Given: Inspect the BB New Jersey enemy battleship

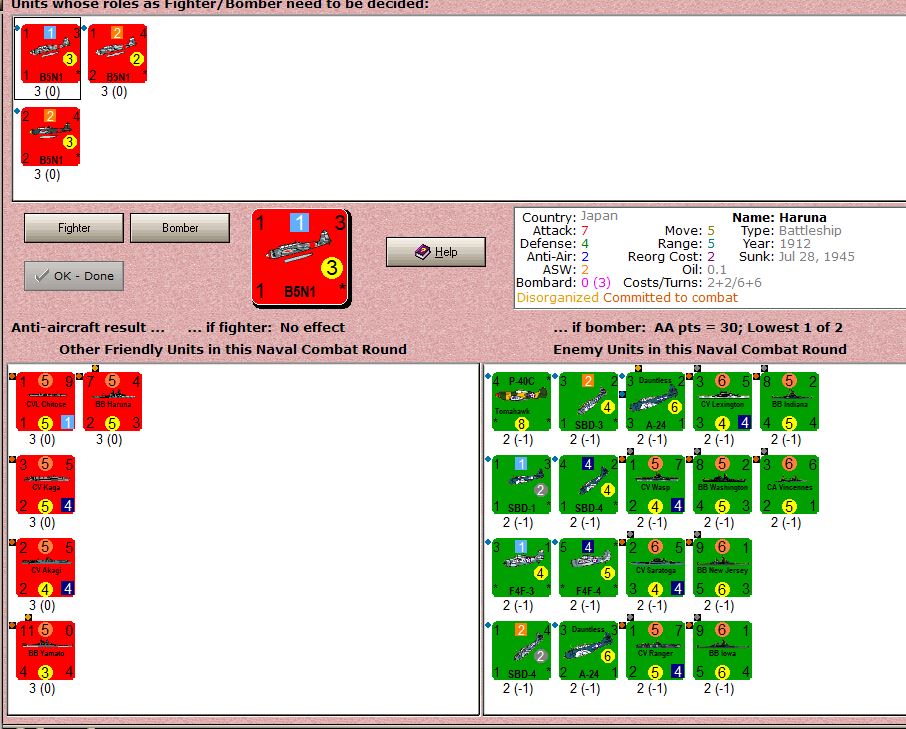Looking at the screenshot, I should point(722,568).
